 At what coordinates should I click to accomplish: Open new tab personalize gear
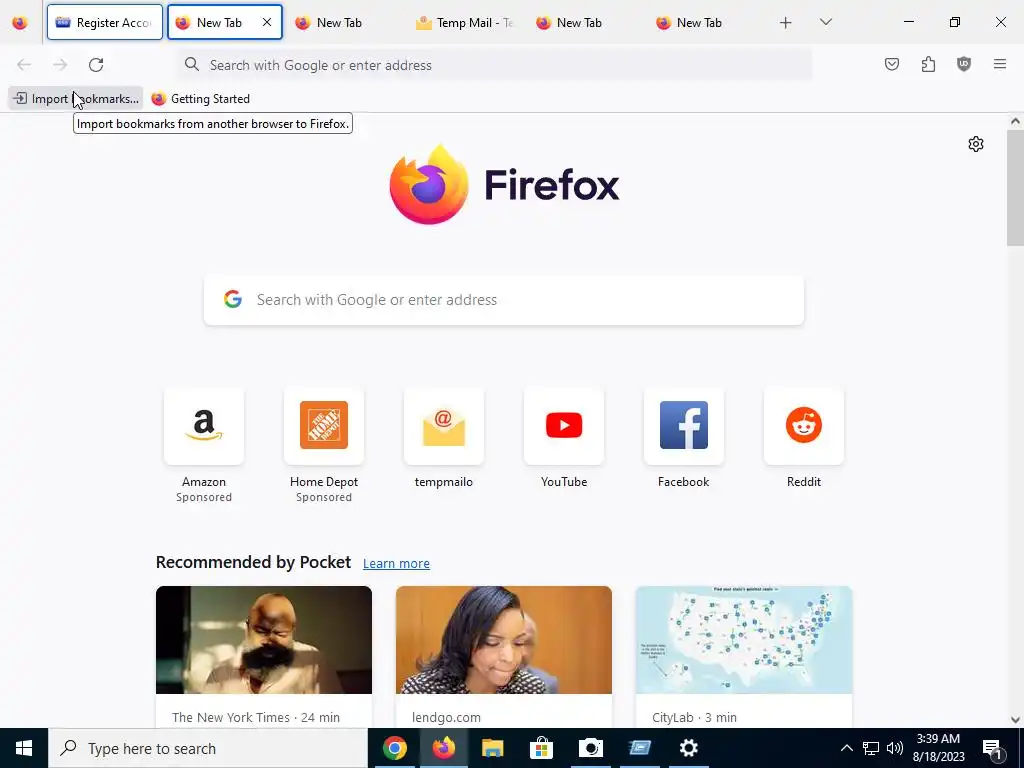pyautogui.click(x=976, y=144)
